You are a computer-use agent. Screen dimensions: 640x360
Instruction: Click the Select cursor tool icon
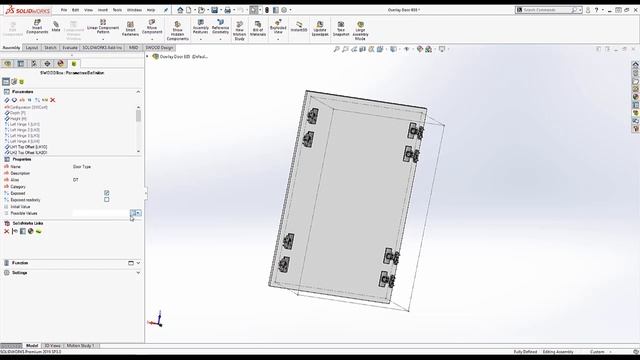click(254, 10)
